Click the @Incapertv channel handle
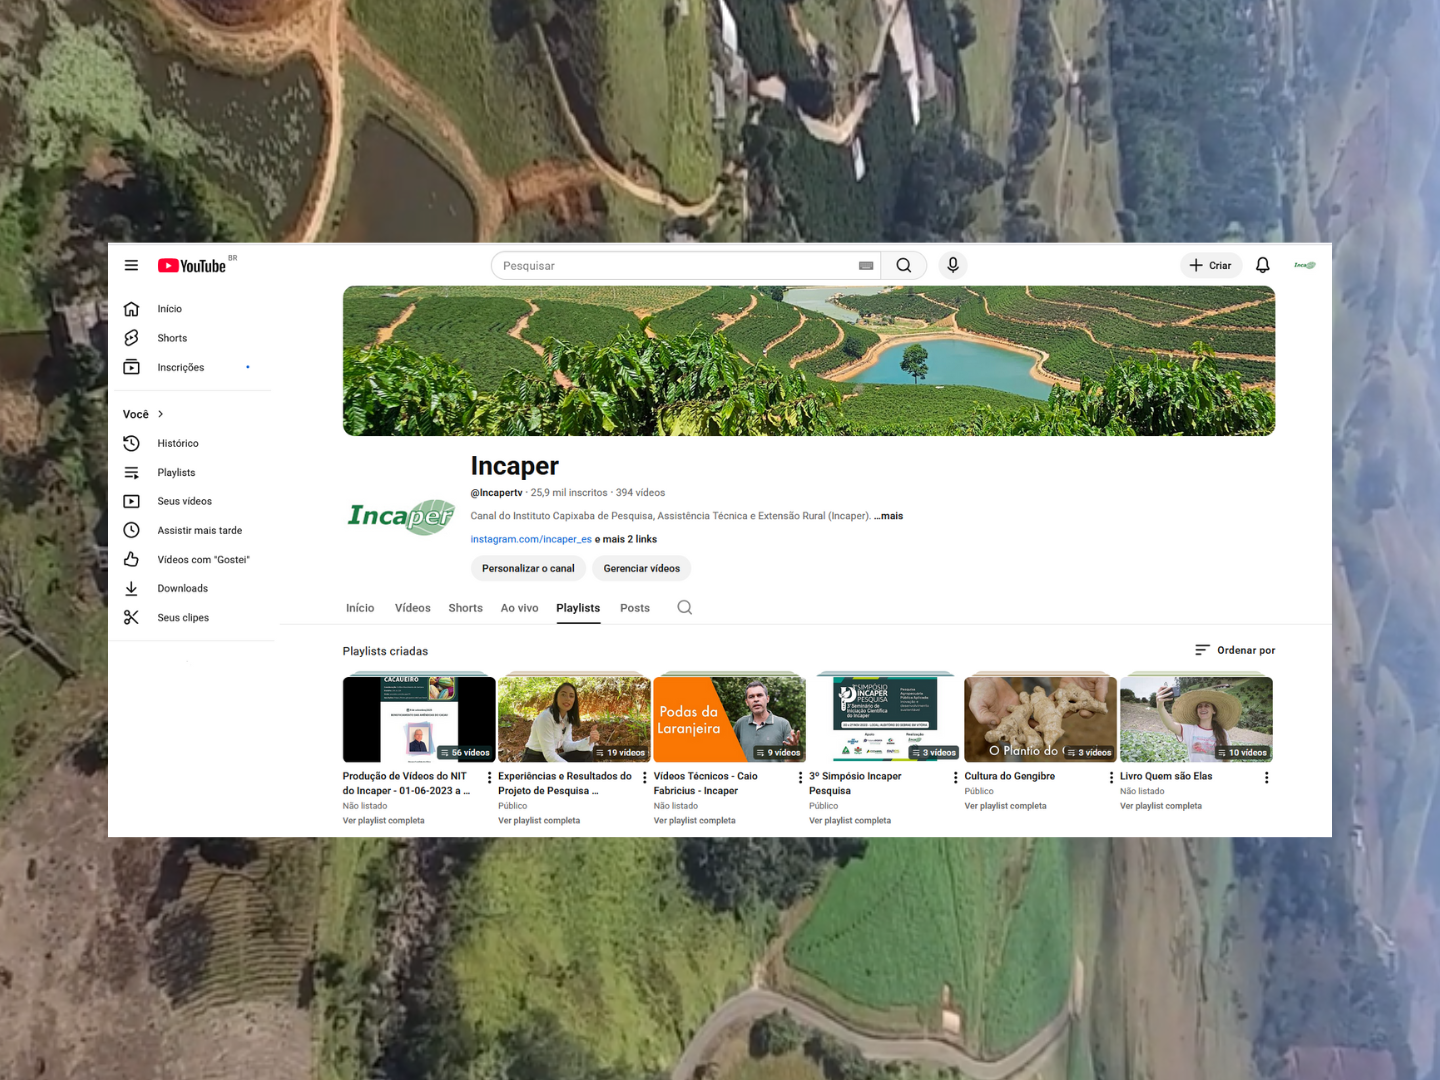Screen dimensions: 1440x1080 click(497, 493)
